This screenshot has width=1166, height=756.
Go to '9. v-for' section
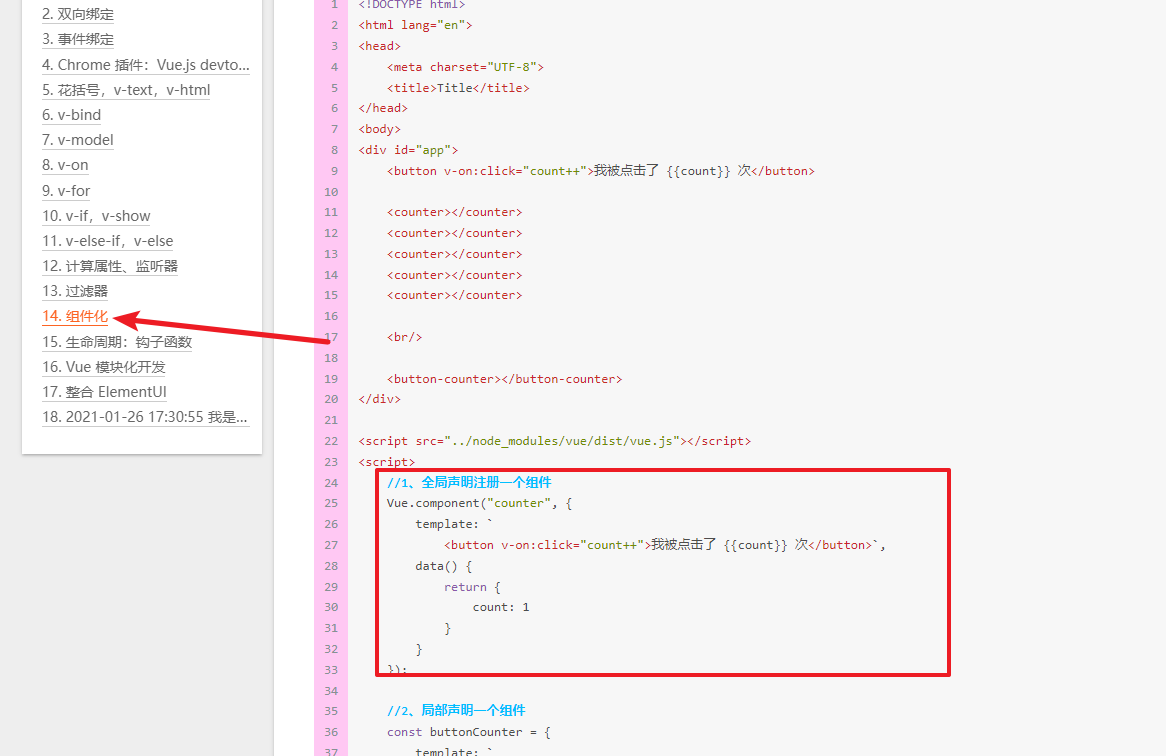[x=66, y=191]
